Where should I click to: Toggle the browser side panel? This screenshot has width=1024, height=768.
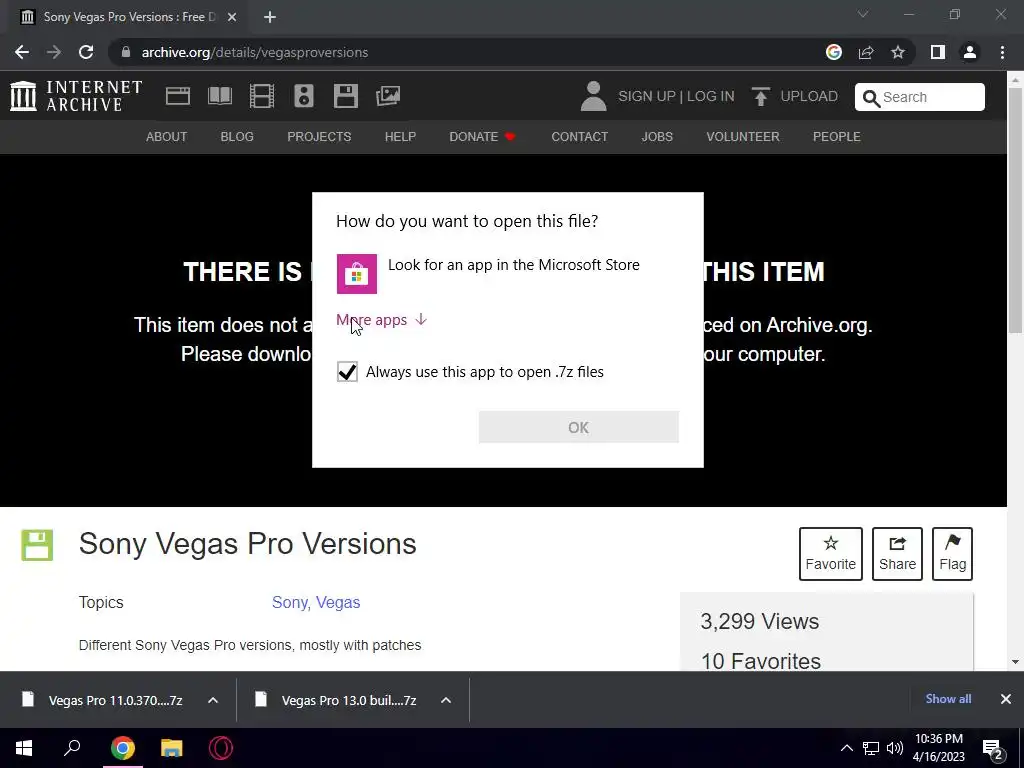(x=938, y=52)
